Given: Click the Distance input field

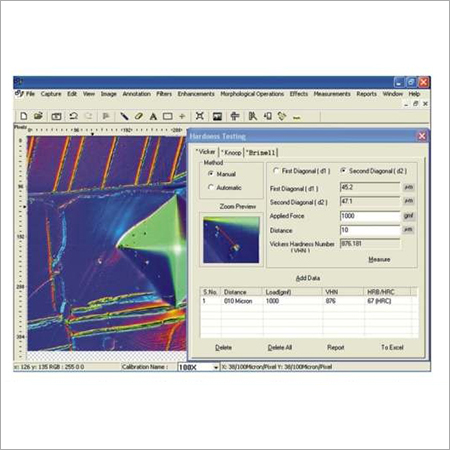Looking at the screenshot, I should click(370, 230).
